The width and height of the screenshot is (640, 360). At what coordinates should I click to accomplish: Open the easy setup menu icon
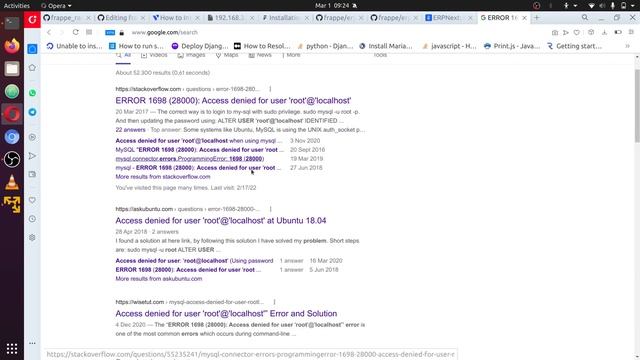pyautogui.click(x=631, y=32)
